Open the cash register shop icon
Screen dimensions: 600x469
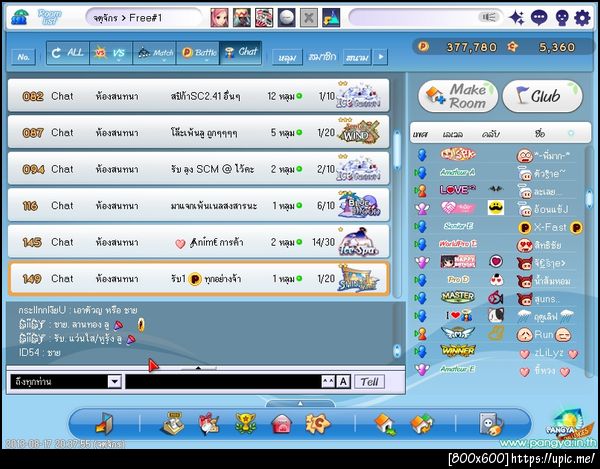coord(172,424)
